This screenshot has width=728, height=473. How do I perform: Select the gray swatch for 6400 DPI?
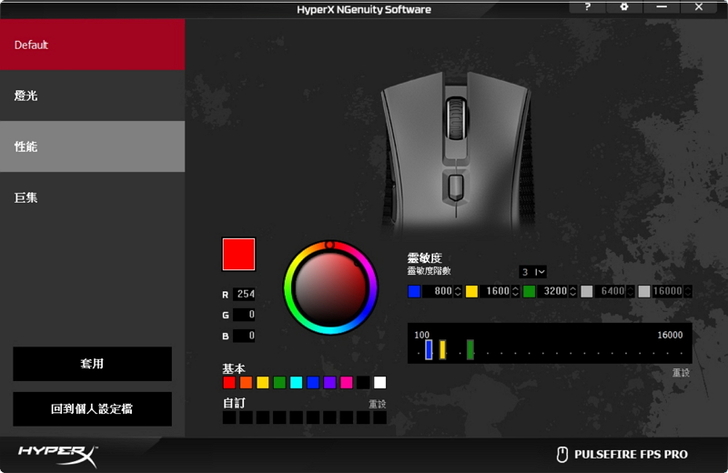click(x=587, y=291)
